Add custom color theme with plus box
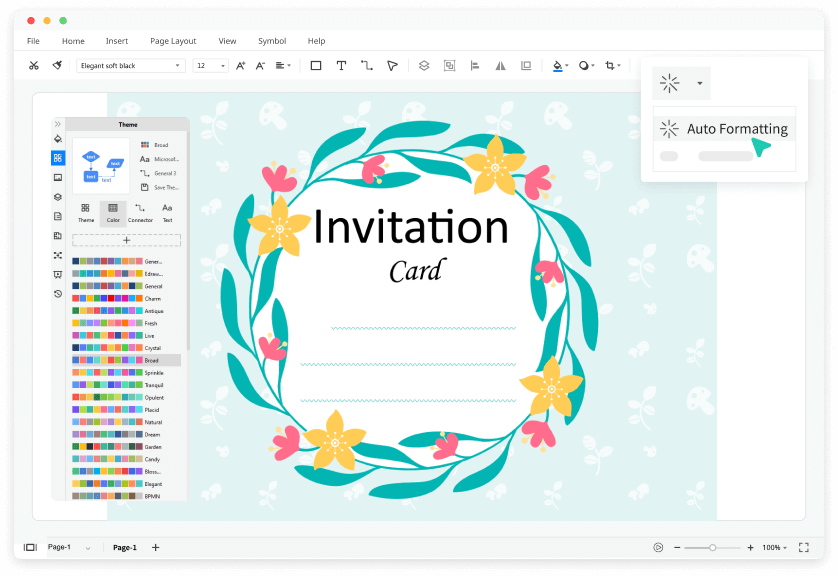This screenshot has height=576, width=838. click(127, 240)
